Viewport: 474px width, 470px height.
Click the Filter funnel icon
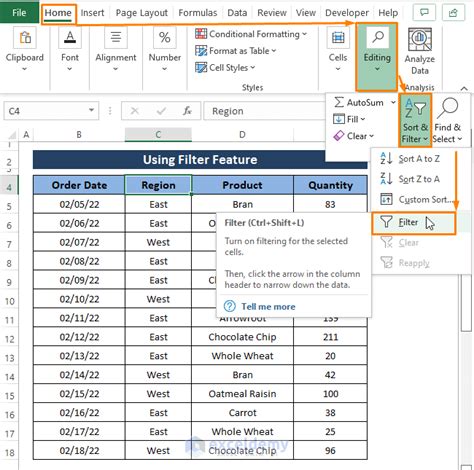click(386, 222)
